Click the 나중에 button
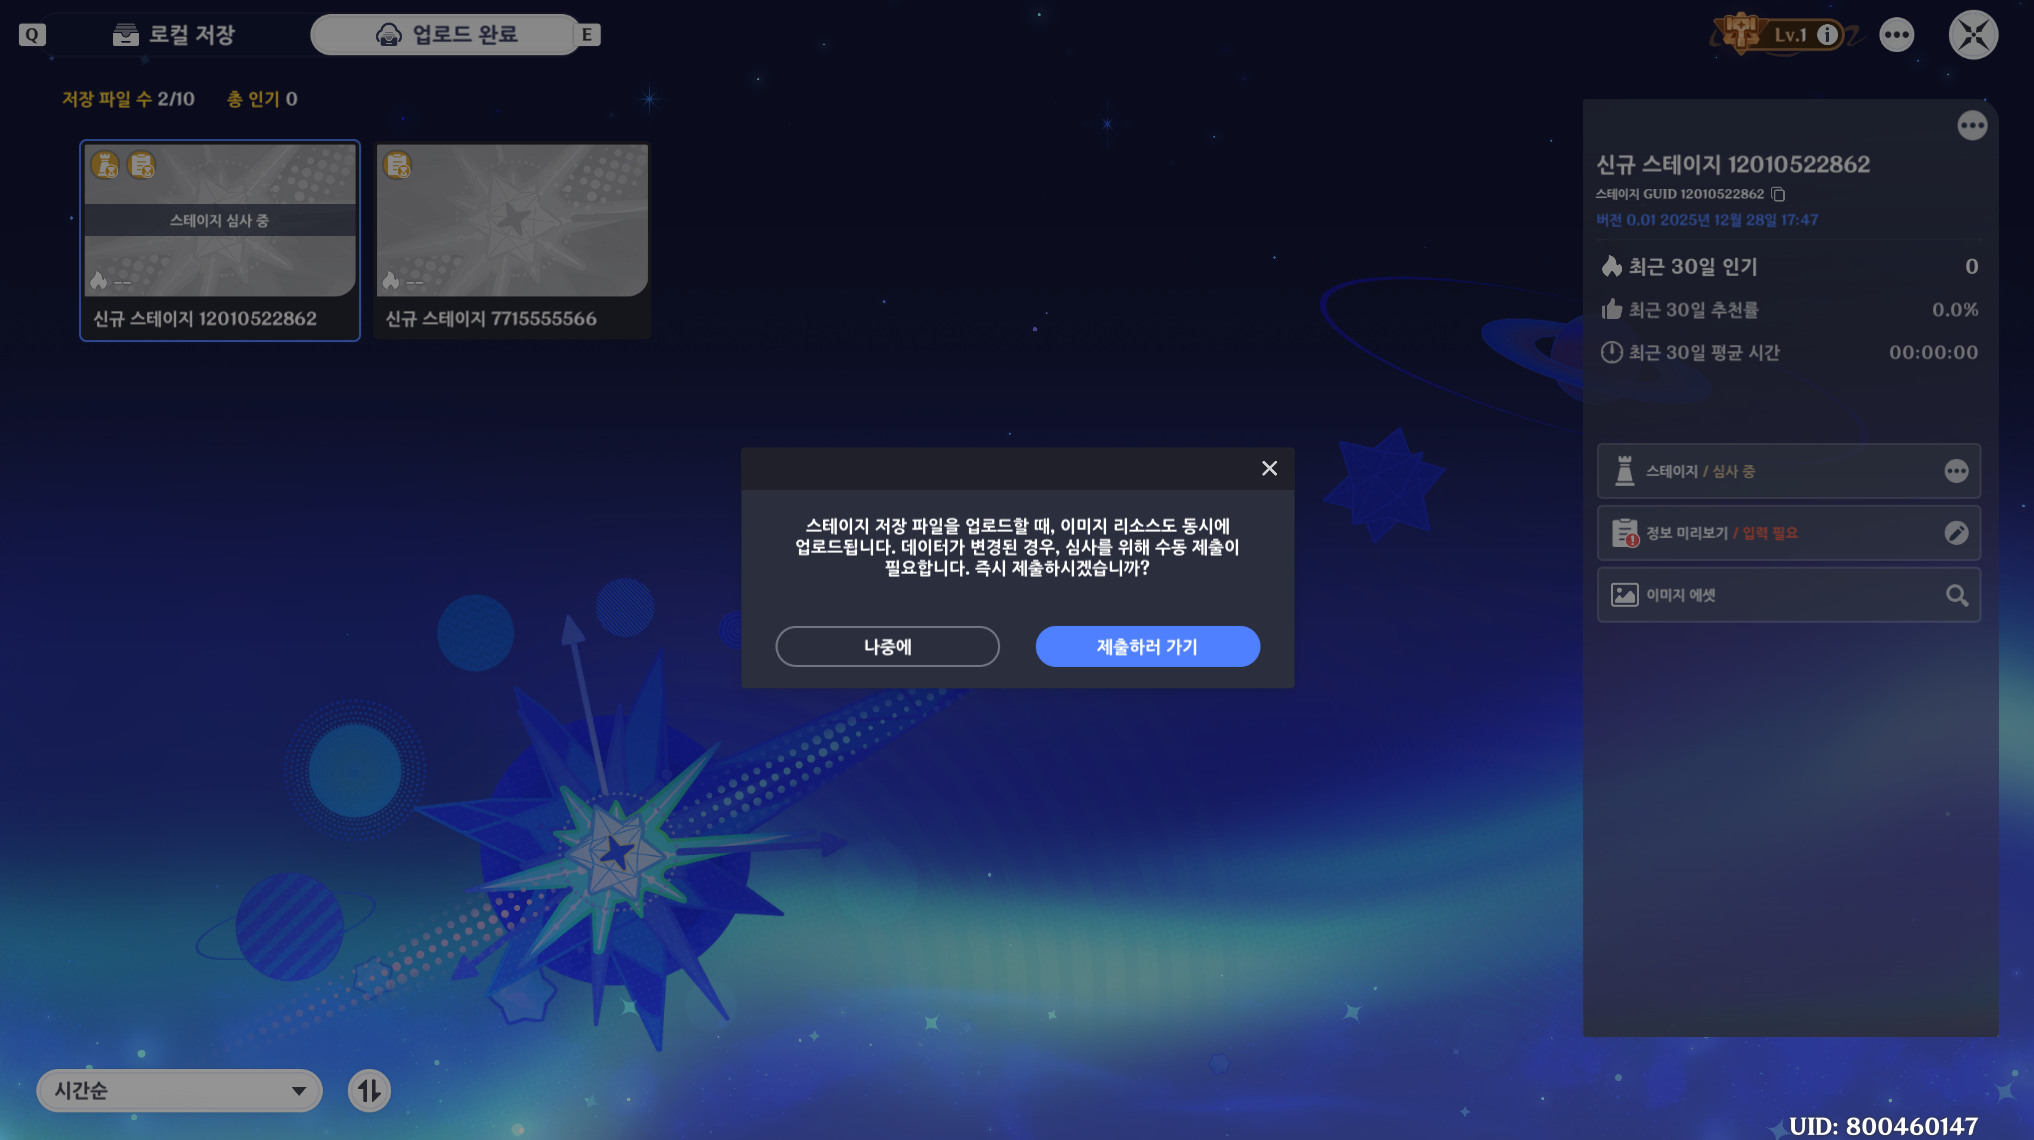This screenshot has width=2034, height=1140. click(887, 647)
